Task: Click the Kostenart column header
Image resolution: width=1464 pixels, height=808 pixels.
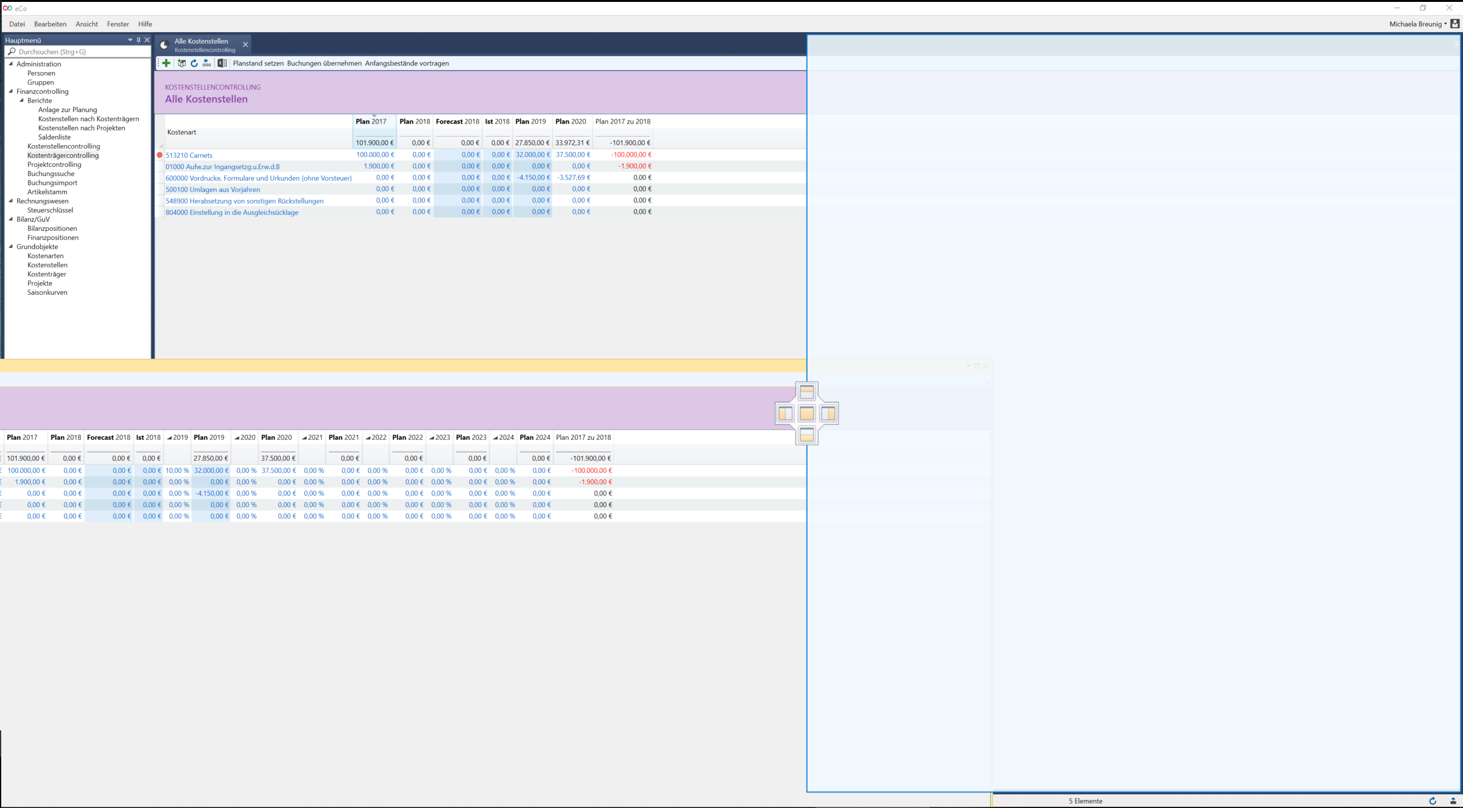Action: tap(181, 132)
